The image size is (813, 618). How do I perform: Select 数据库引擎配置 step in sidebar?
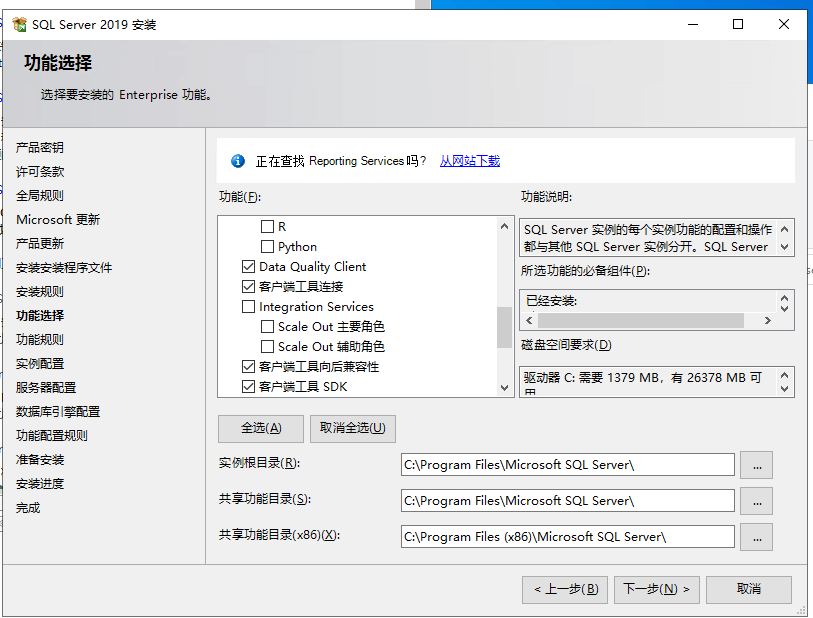[x=58, y=412]
